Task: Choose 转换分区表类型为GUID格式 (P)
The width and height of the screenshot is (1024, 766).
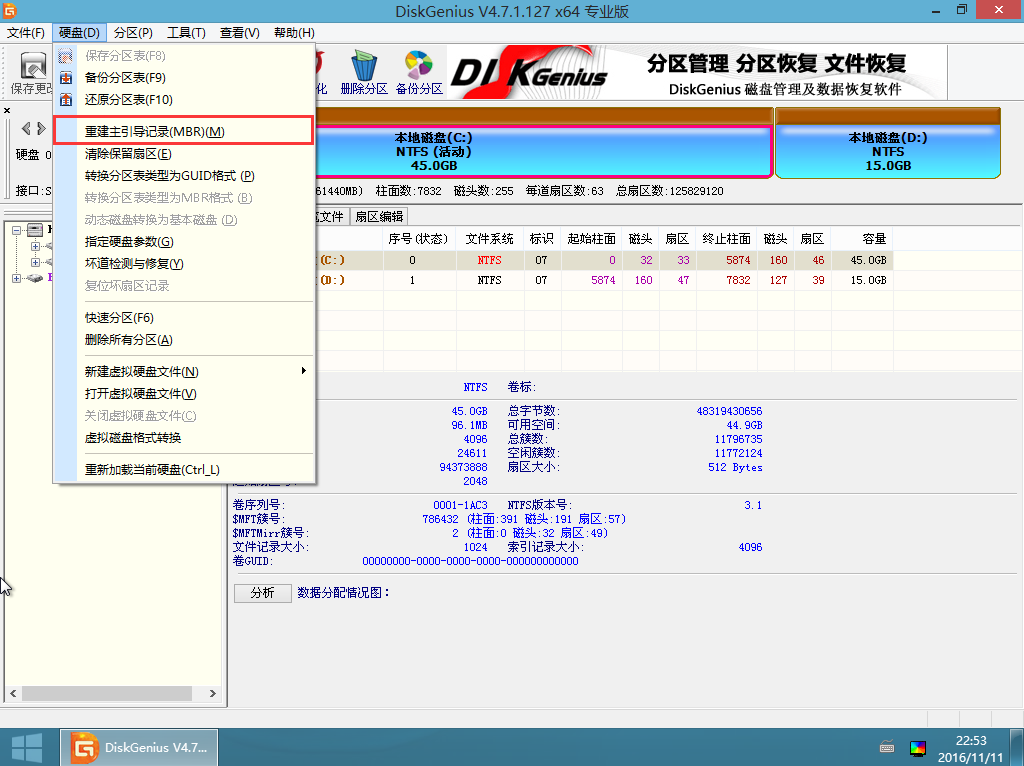Action: click(184, 176)
